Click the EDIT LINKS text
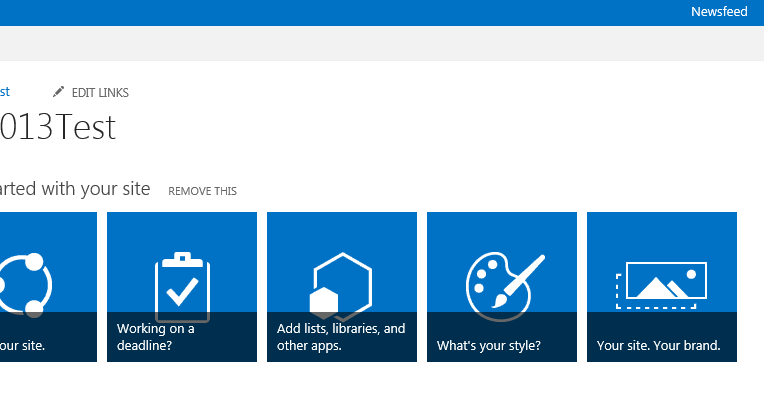 click(x=100, y=93)
